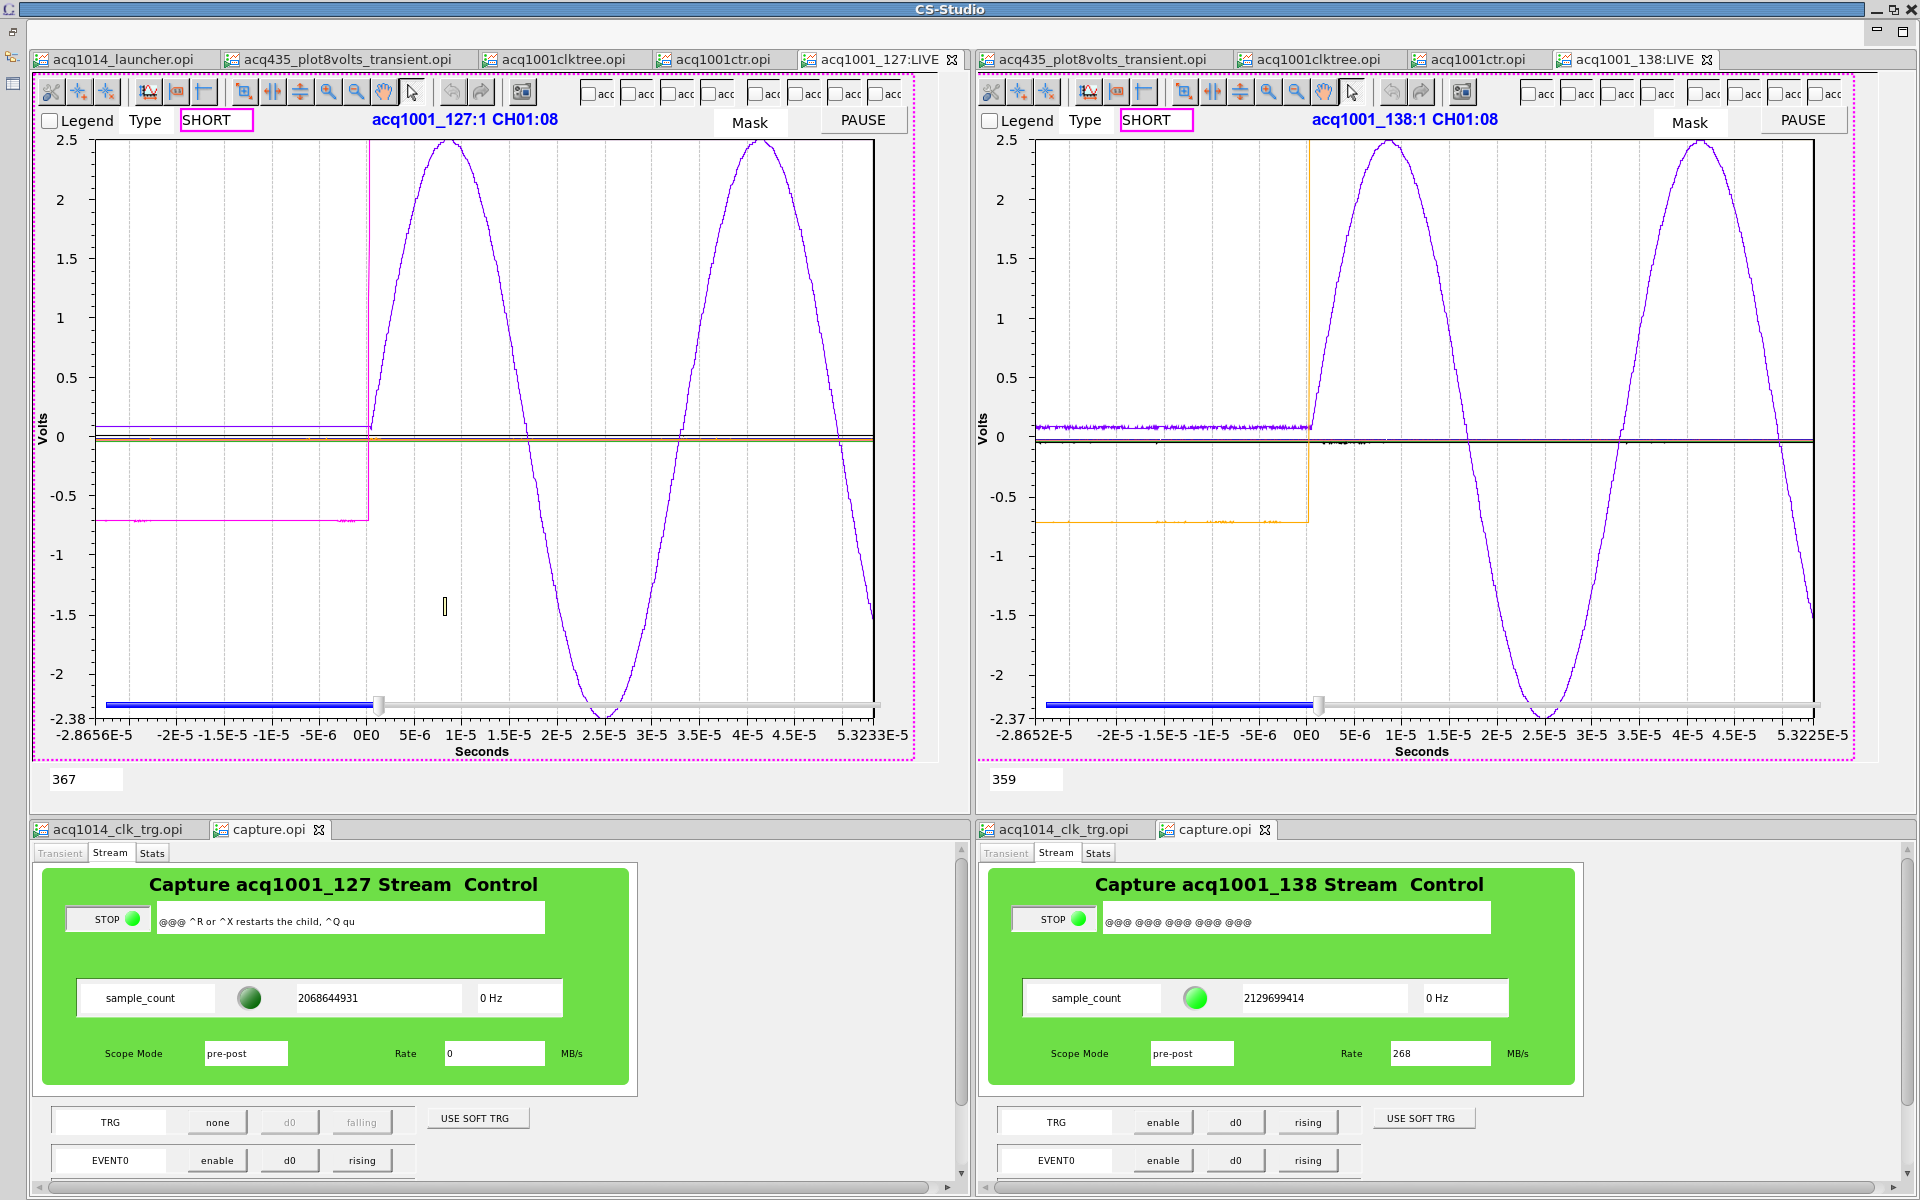Select Horizontal Zoom tool in acq1001_138 toolbar
This screenshot has width=1920, height=1200.
tap(1212, 92)
